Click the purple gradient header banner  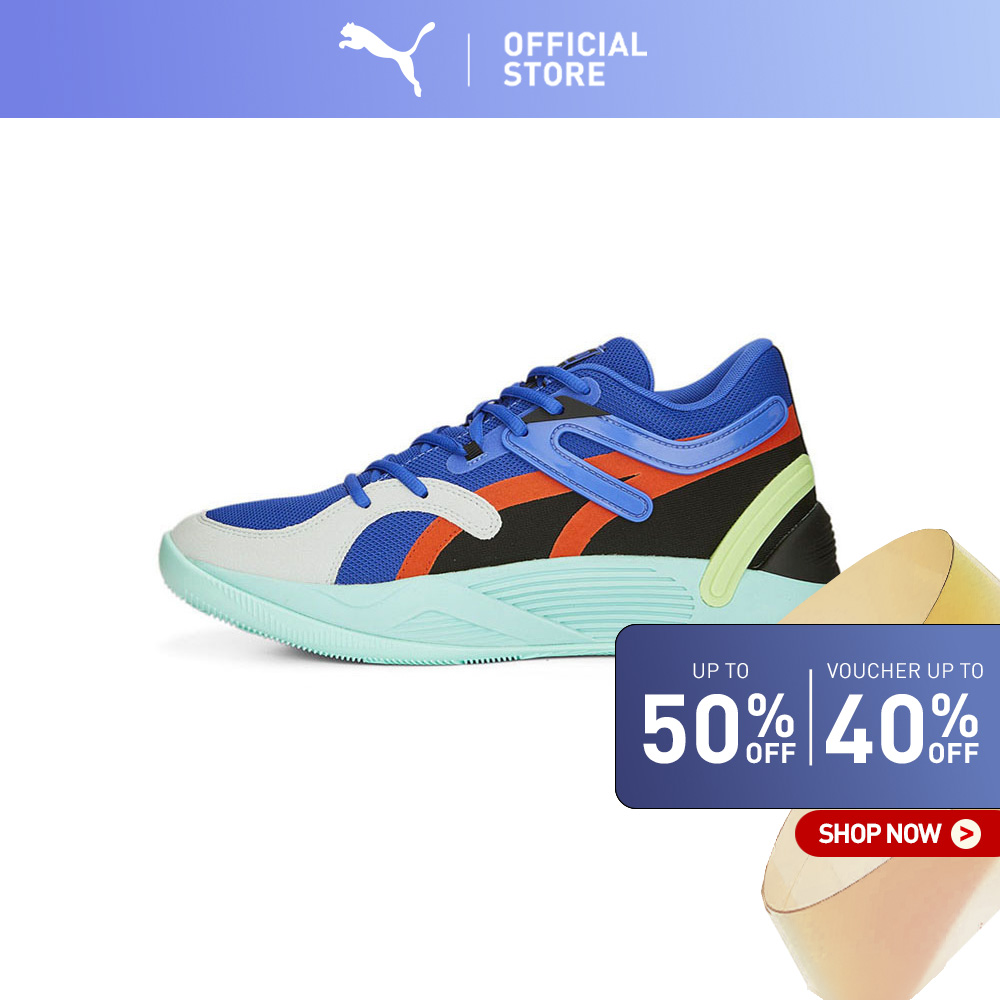(x=500, y=59)
